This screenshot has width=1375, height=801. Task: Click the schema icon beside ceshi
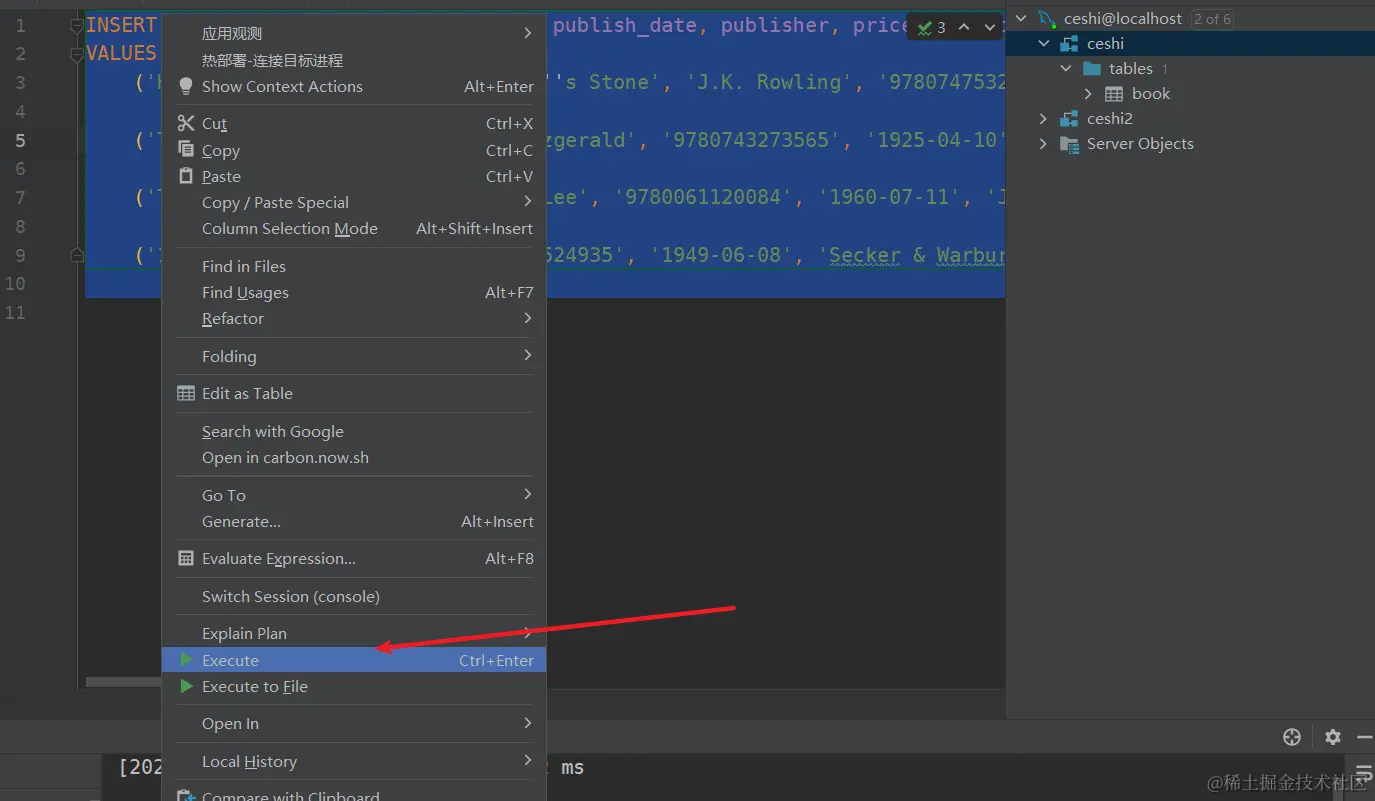coord(1070,44)
